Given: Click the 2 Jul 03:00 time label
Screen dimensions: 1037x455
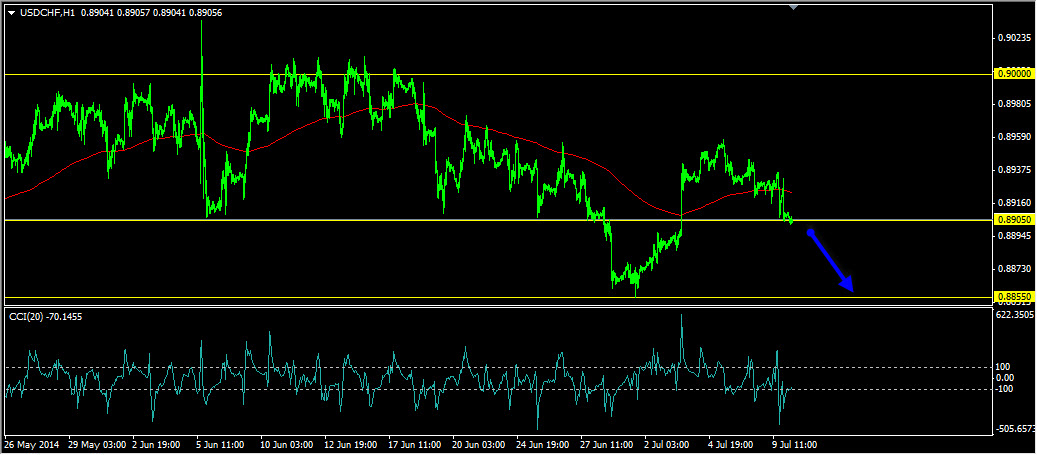Looking at the screenshot, I should point(669,444).
